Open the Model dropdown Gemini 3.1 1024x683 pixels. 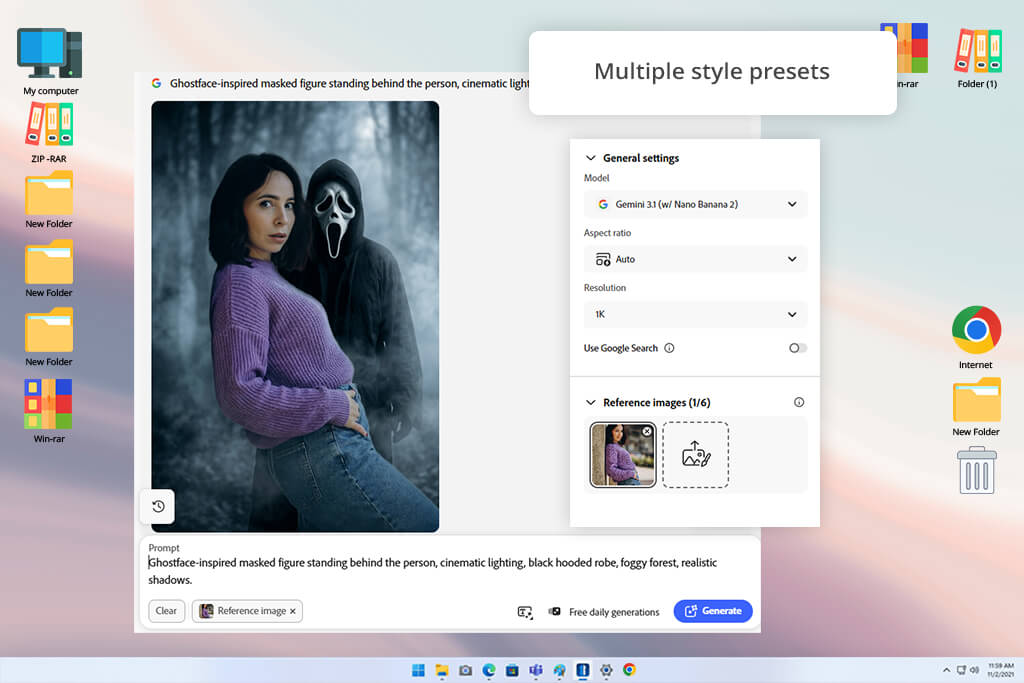[696, 204]
